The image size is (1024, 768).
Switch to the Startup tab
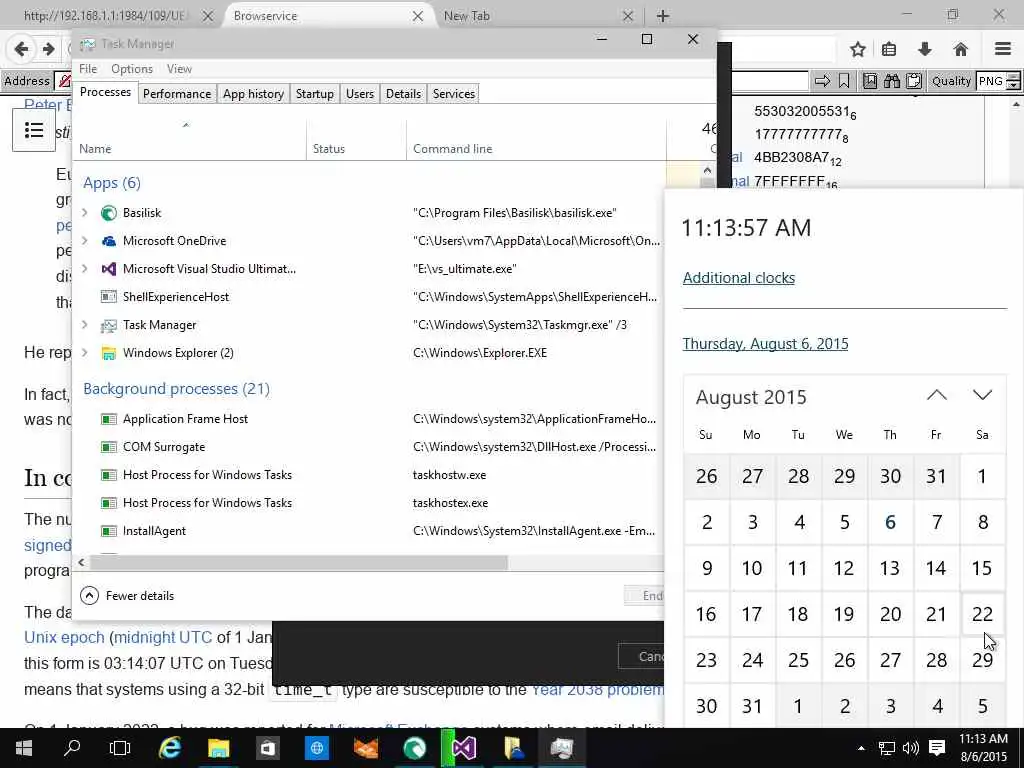tap(315, 93)
